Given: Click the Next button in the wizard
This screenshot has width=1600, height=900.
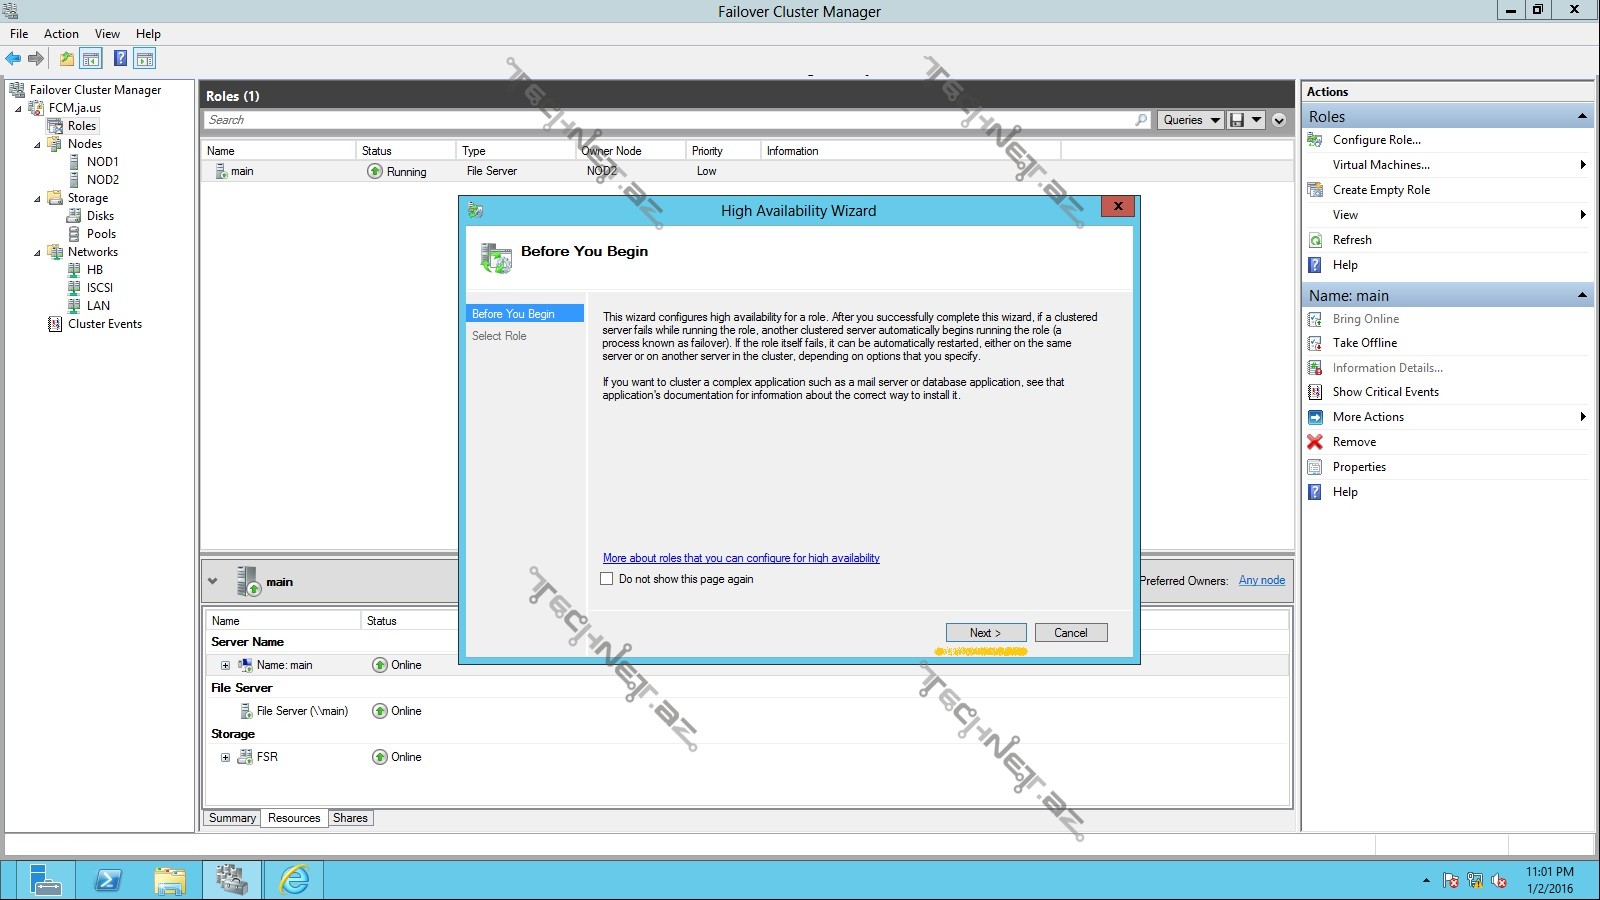Looking at the screenshot, I should coord(985,633).
